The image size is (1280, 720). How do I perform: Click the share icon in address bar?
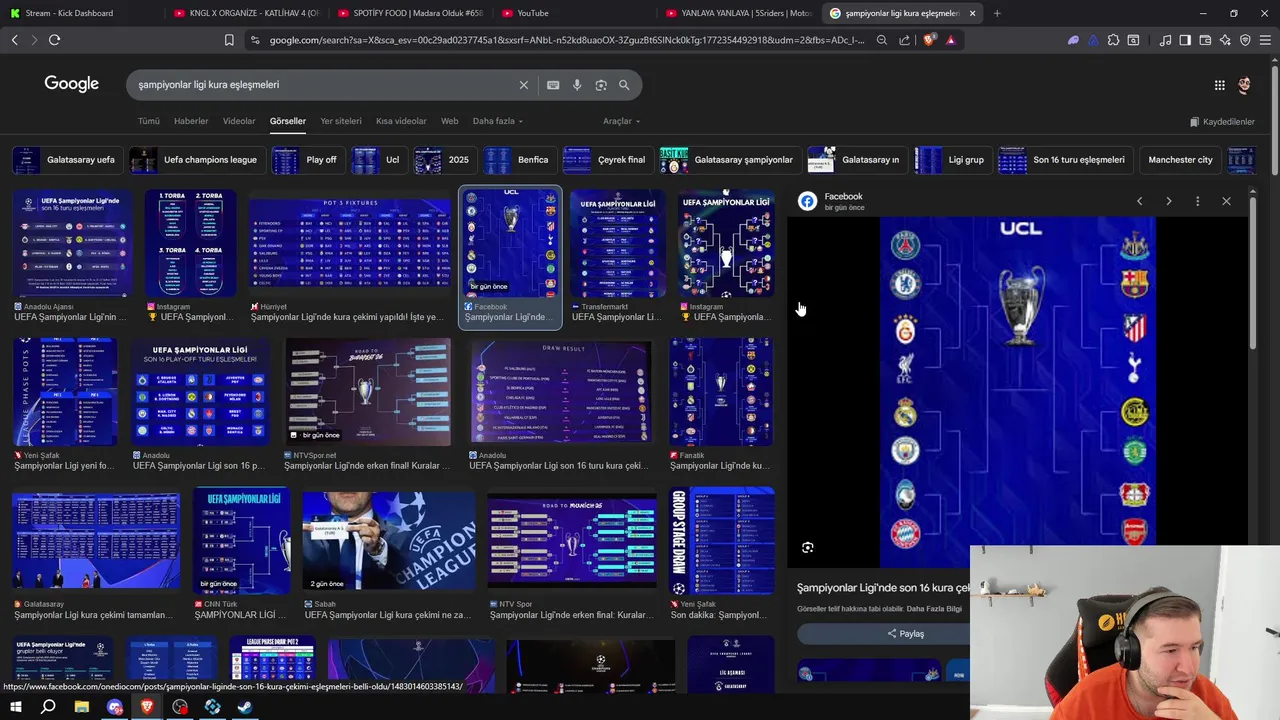(905, 40)
